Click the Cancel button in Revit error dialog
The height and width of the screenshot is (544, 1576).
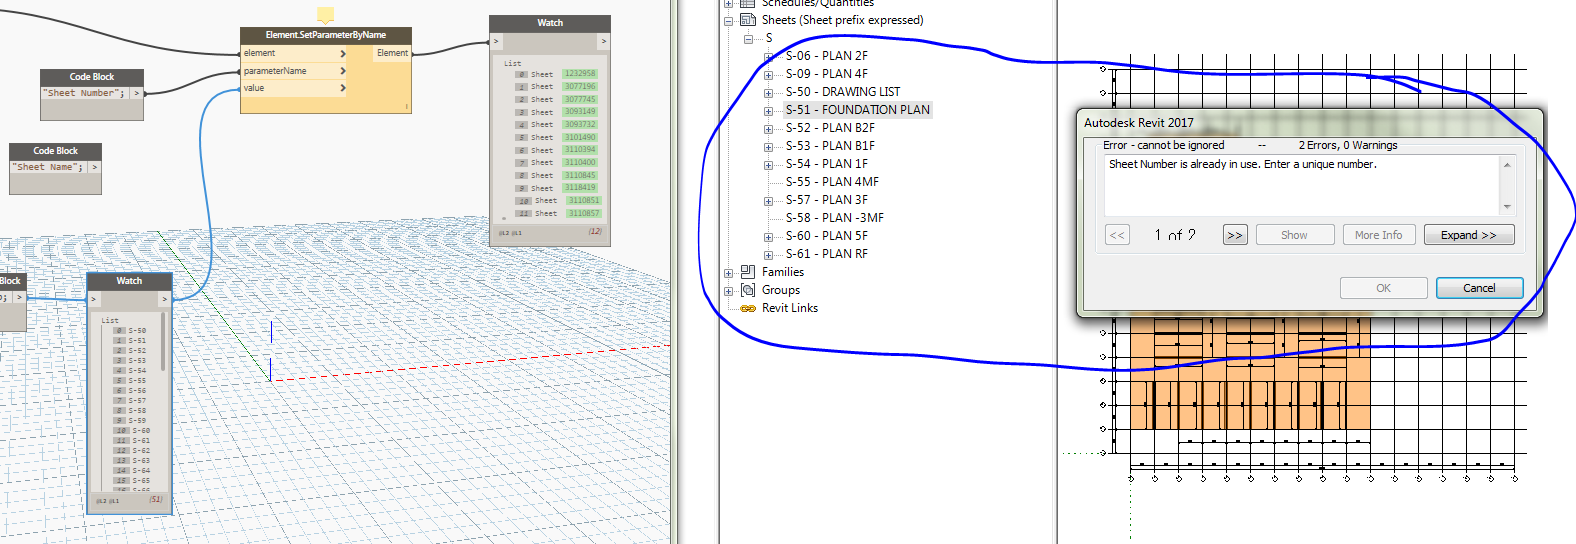1479,288
